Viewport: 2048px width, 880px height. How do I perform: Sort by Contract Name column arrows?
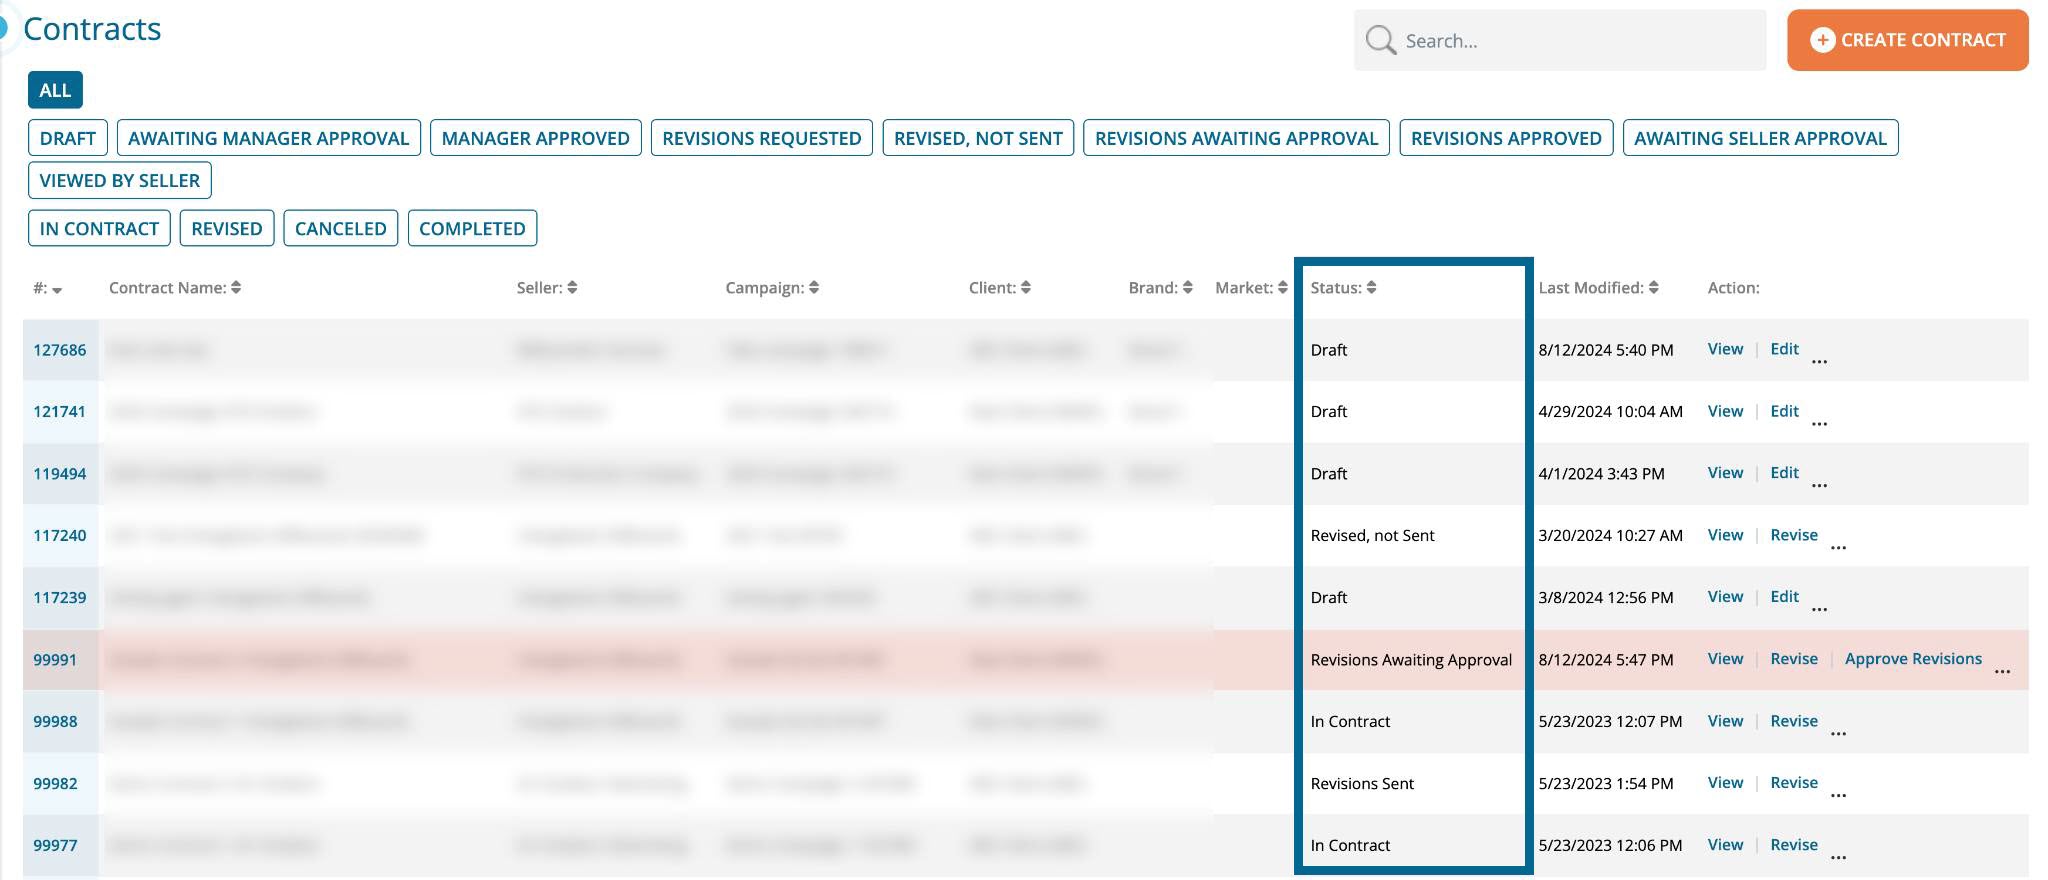(236, 288)
